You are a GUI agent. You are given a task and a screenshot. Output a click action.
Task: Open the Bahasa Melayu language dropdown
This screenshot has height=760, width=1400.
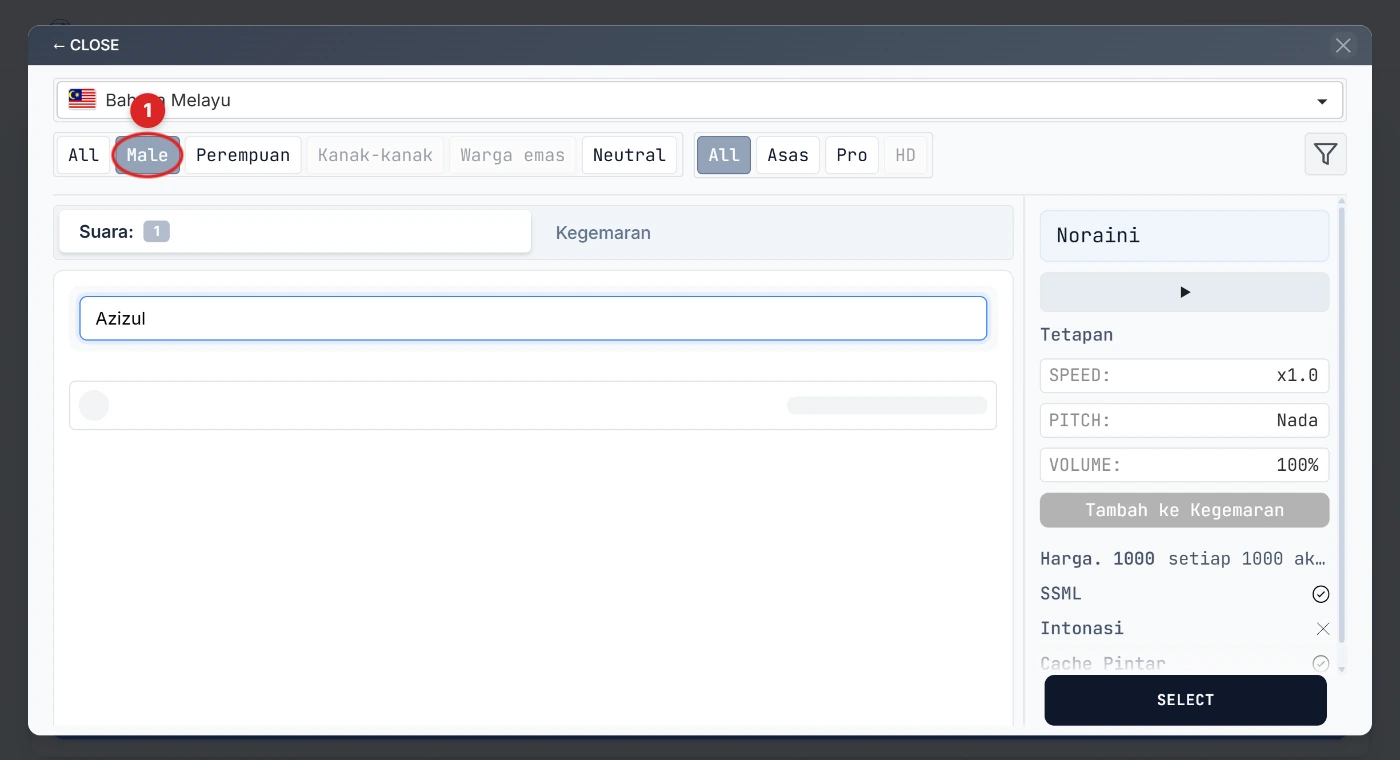(700, 100)
